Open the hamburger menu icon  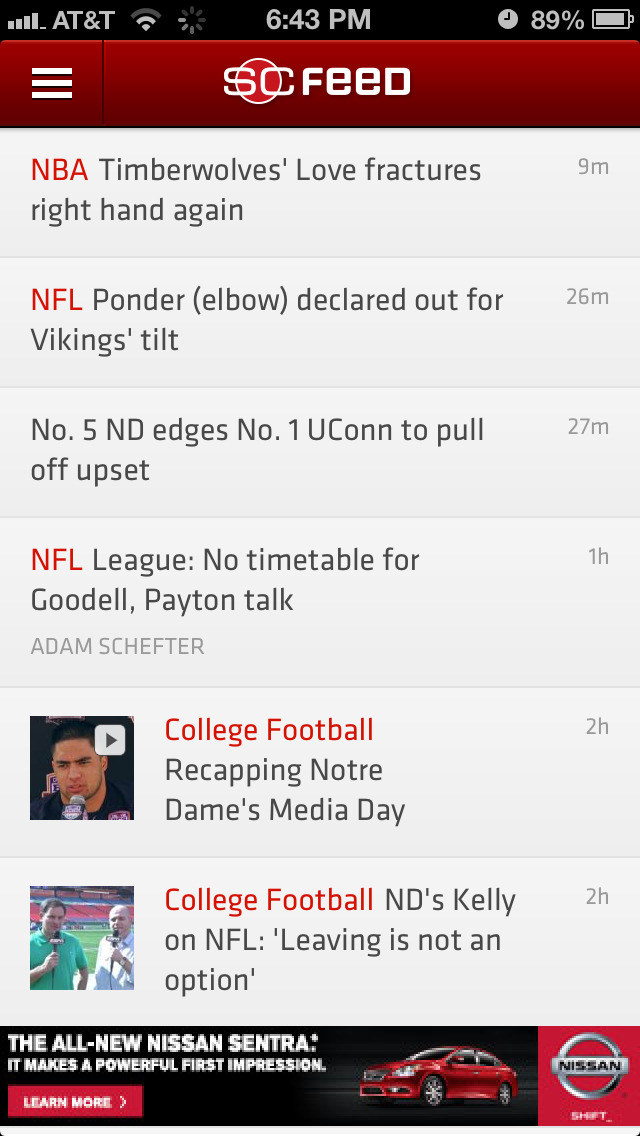click(x=52, y=83)
